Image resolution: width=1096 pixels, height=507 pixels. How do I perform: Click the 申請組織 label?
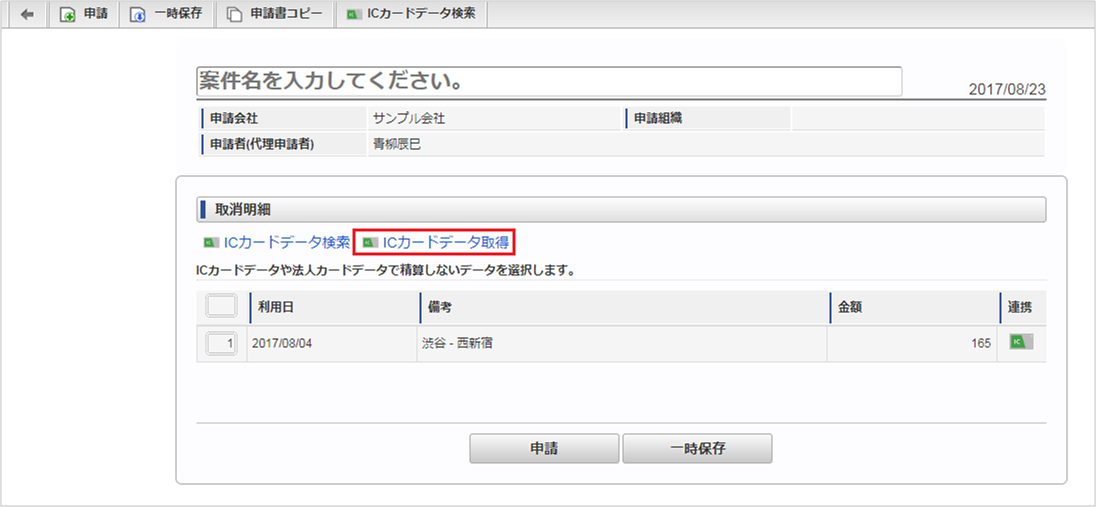[x=658, y=118]
